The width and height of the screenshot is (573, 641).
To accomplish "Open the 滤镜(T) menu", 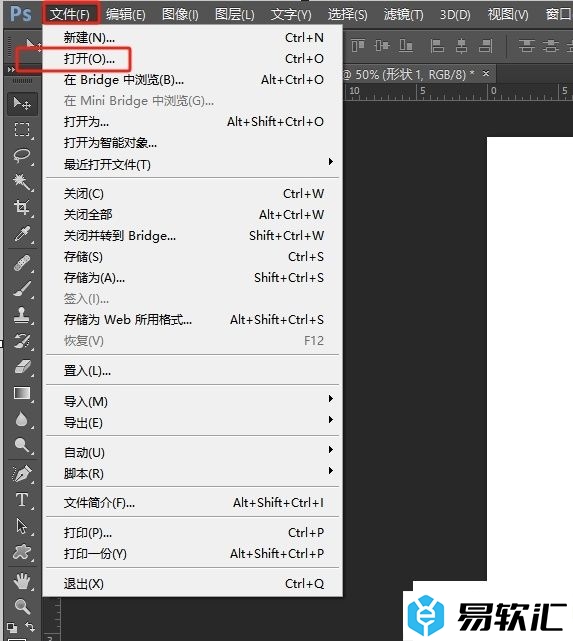I will pos(403,14).
